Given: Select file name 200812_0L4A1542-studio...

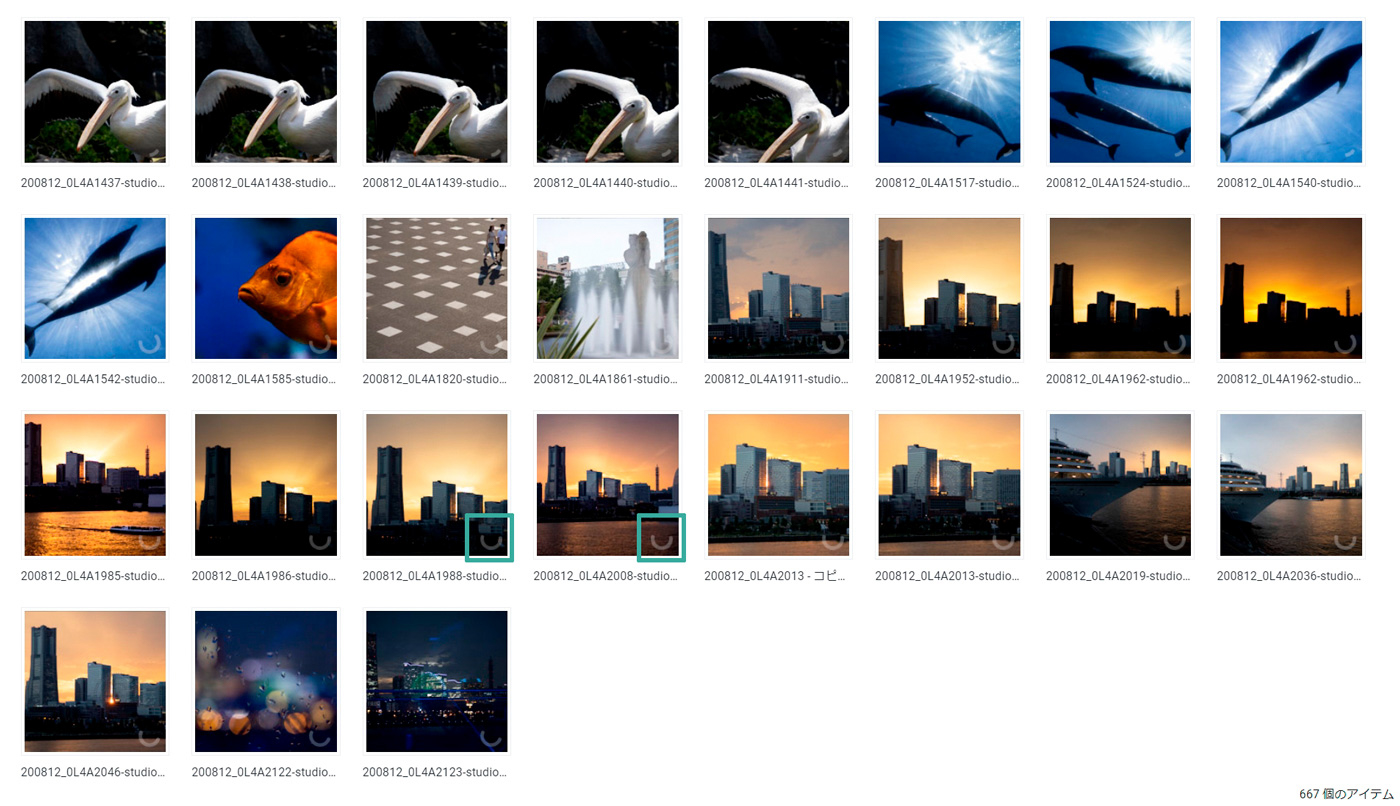Looking at the screenshot, I should click(x=93, y=379).
